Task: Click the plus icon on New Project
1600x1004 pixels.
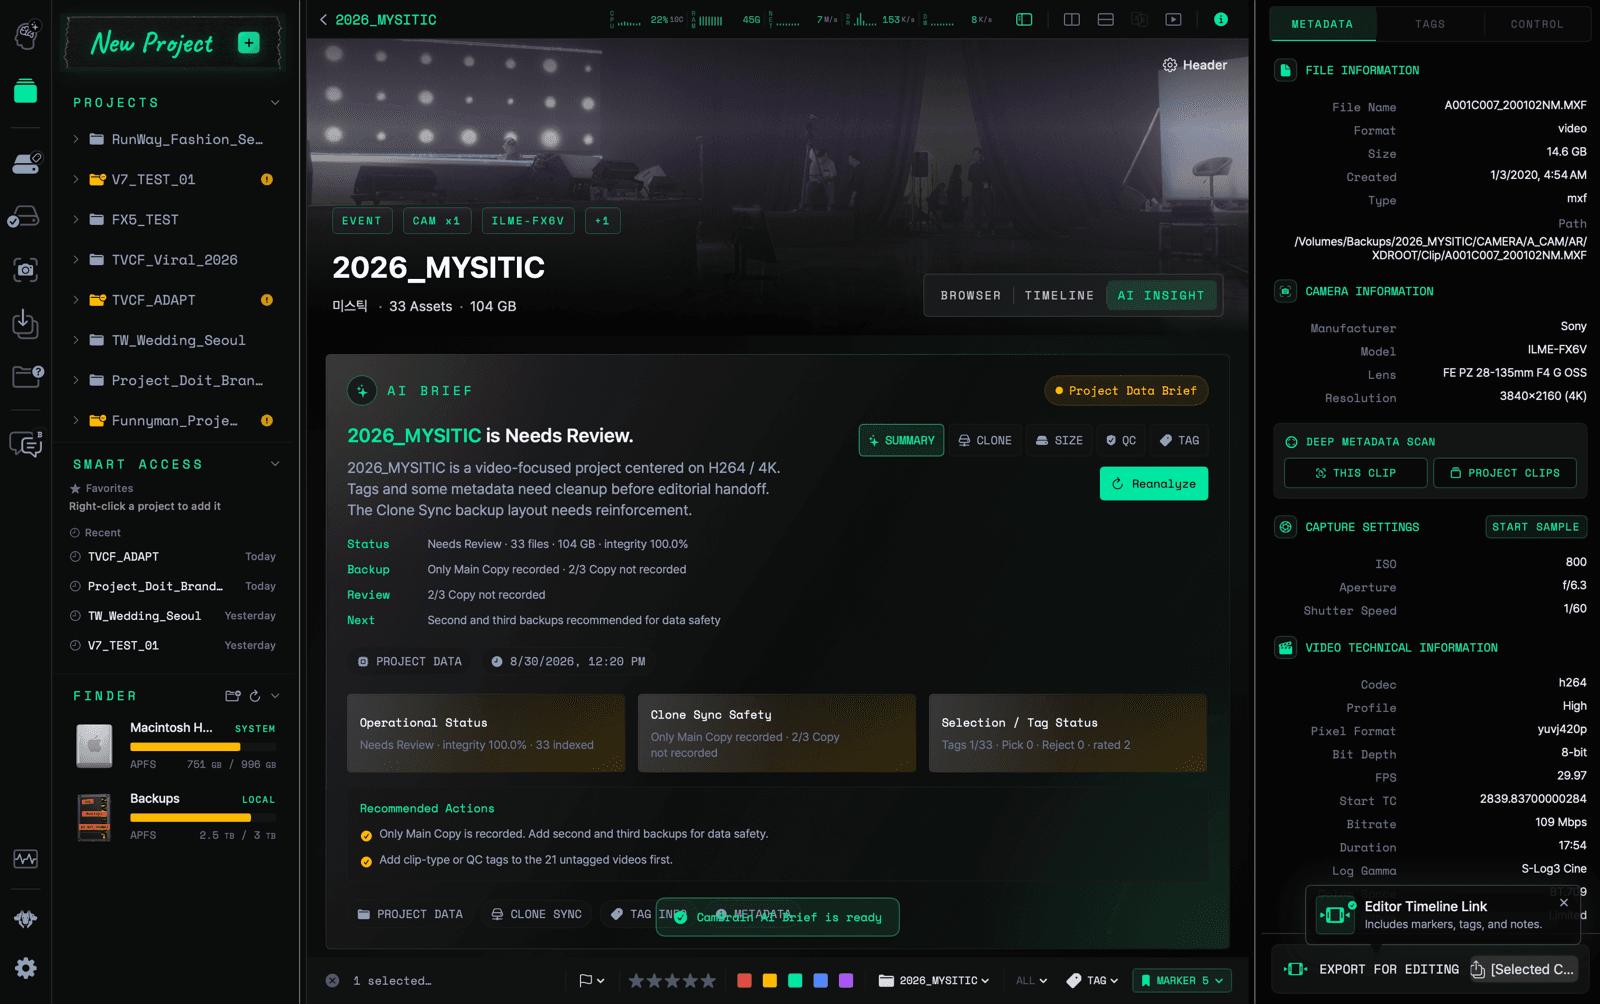Action: [x=249, y=42]
